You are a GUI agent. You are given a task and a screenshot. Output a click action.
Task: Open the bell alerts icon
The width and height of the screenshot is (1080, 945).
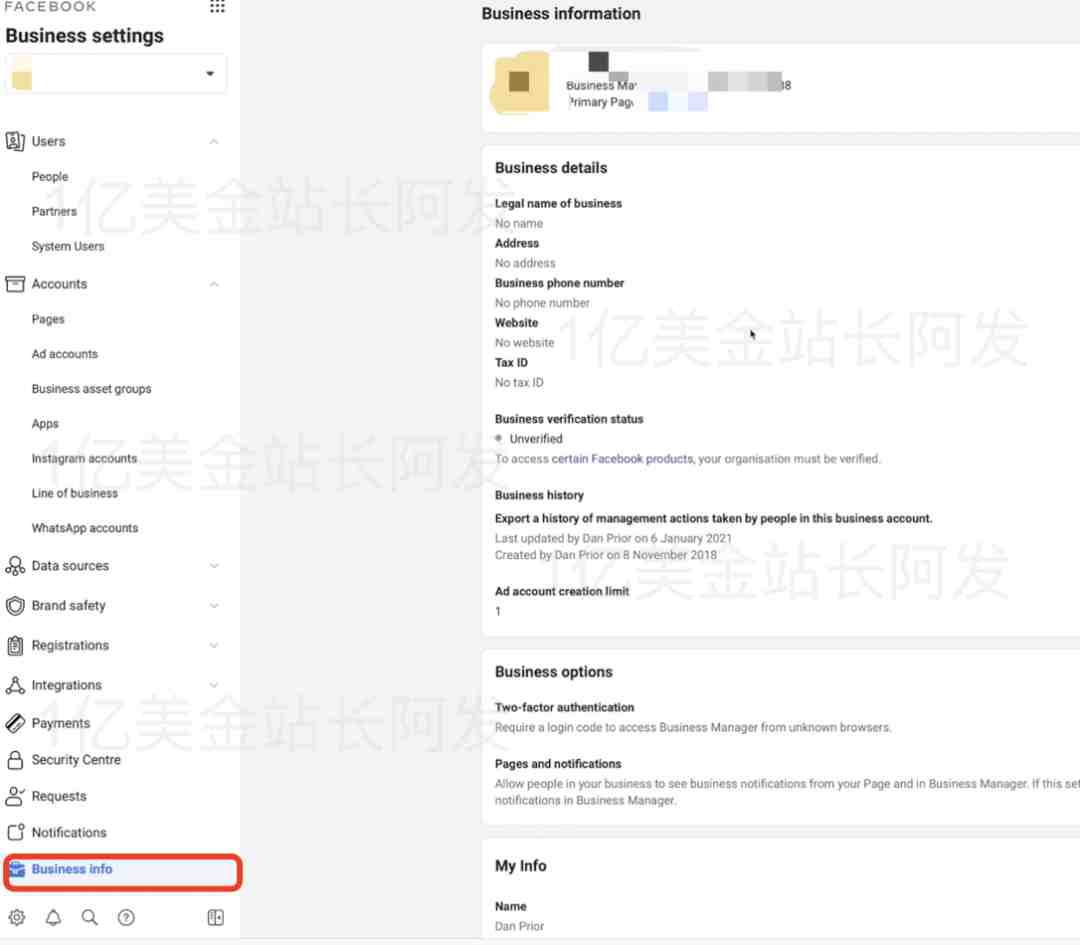tap(53, 917)
